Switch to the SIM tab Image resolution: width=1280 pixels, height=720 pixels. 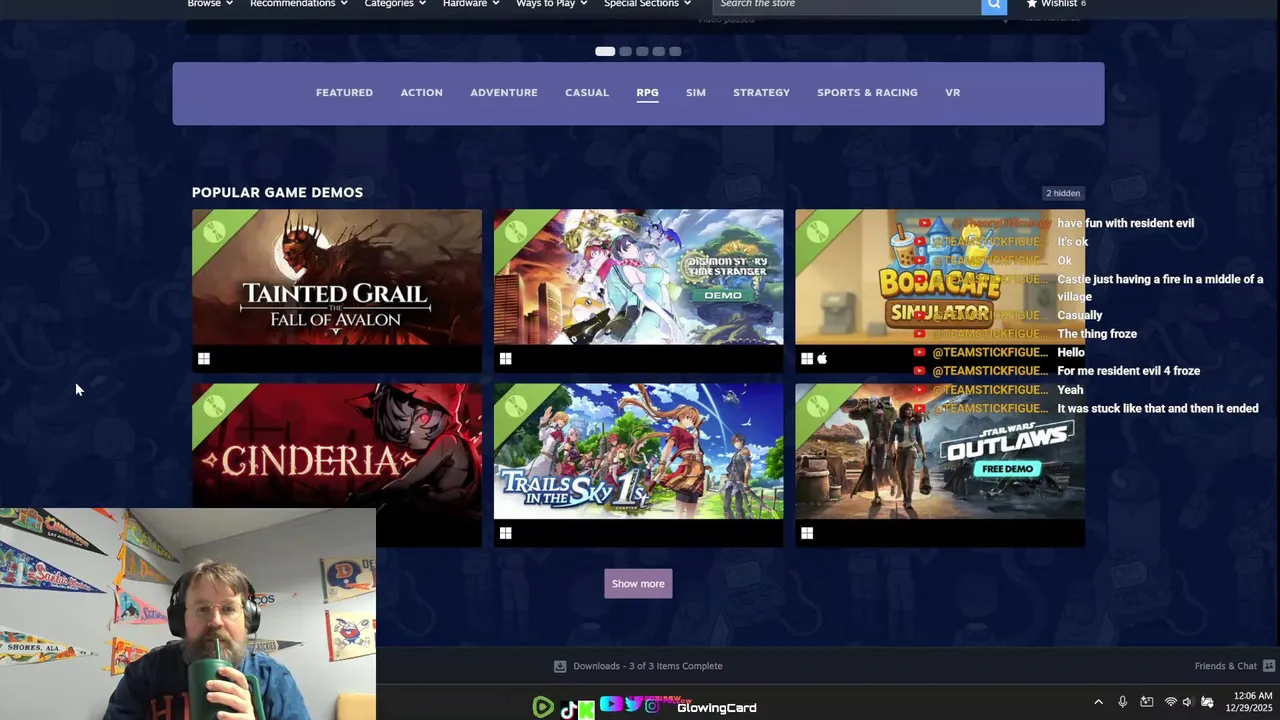click(696, 92)
